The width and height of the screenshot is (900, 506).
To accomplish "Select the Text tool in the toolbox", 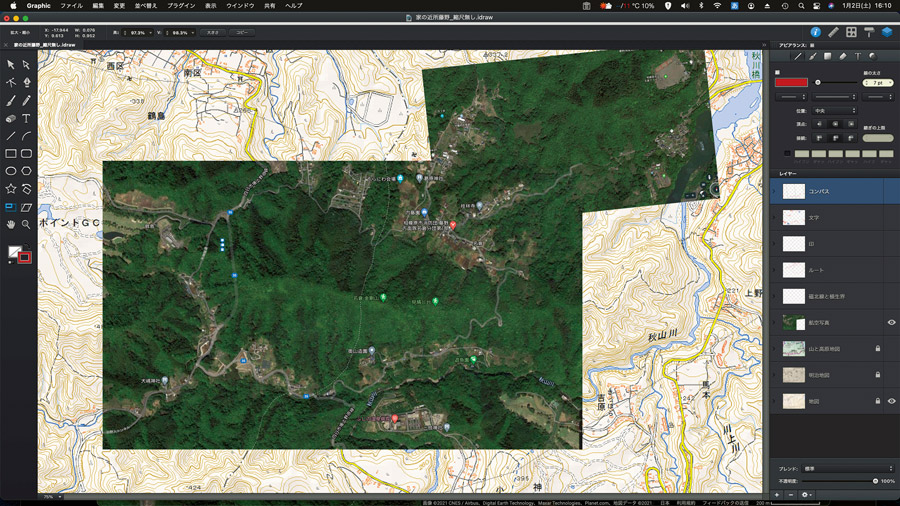I will (x=26, y=118).
